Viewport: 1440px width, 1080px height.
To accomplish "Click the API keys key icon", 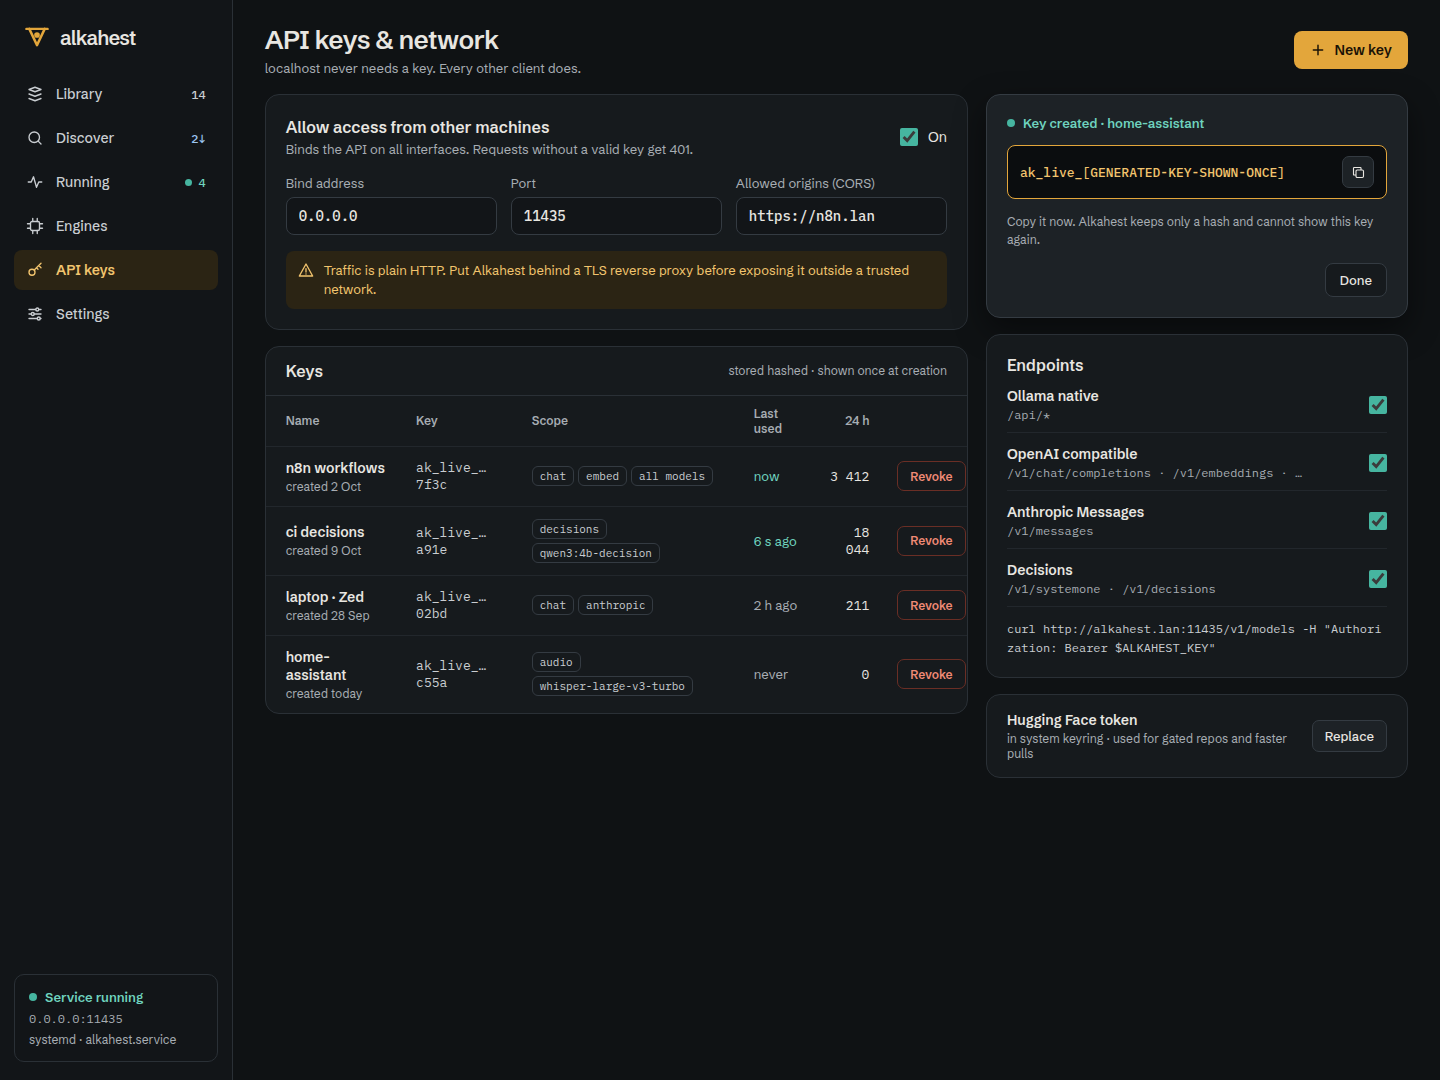I will 35,270.
